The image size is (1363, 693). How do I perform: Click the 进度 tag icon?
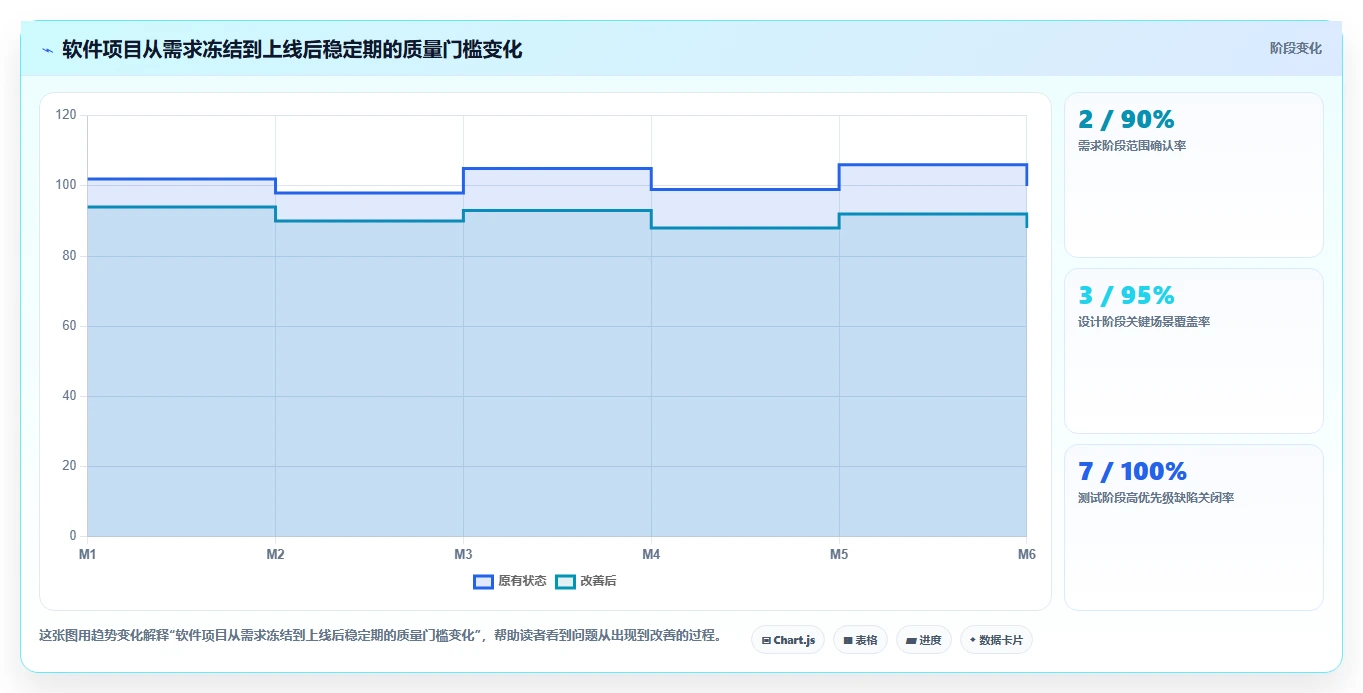911,640
